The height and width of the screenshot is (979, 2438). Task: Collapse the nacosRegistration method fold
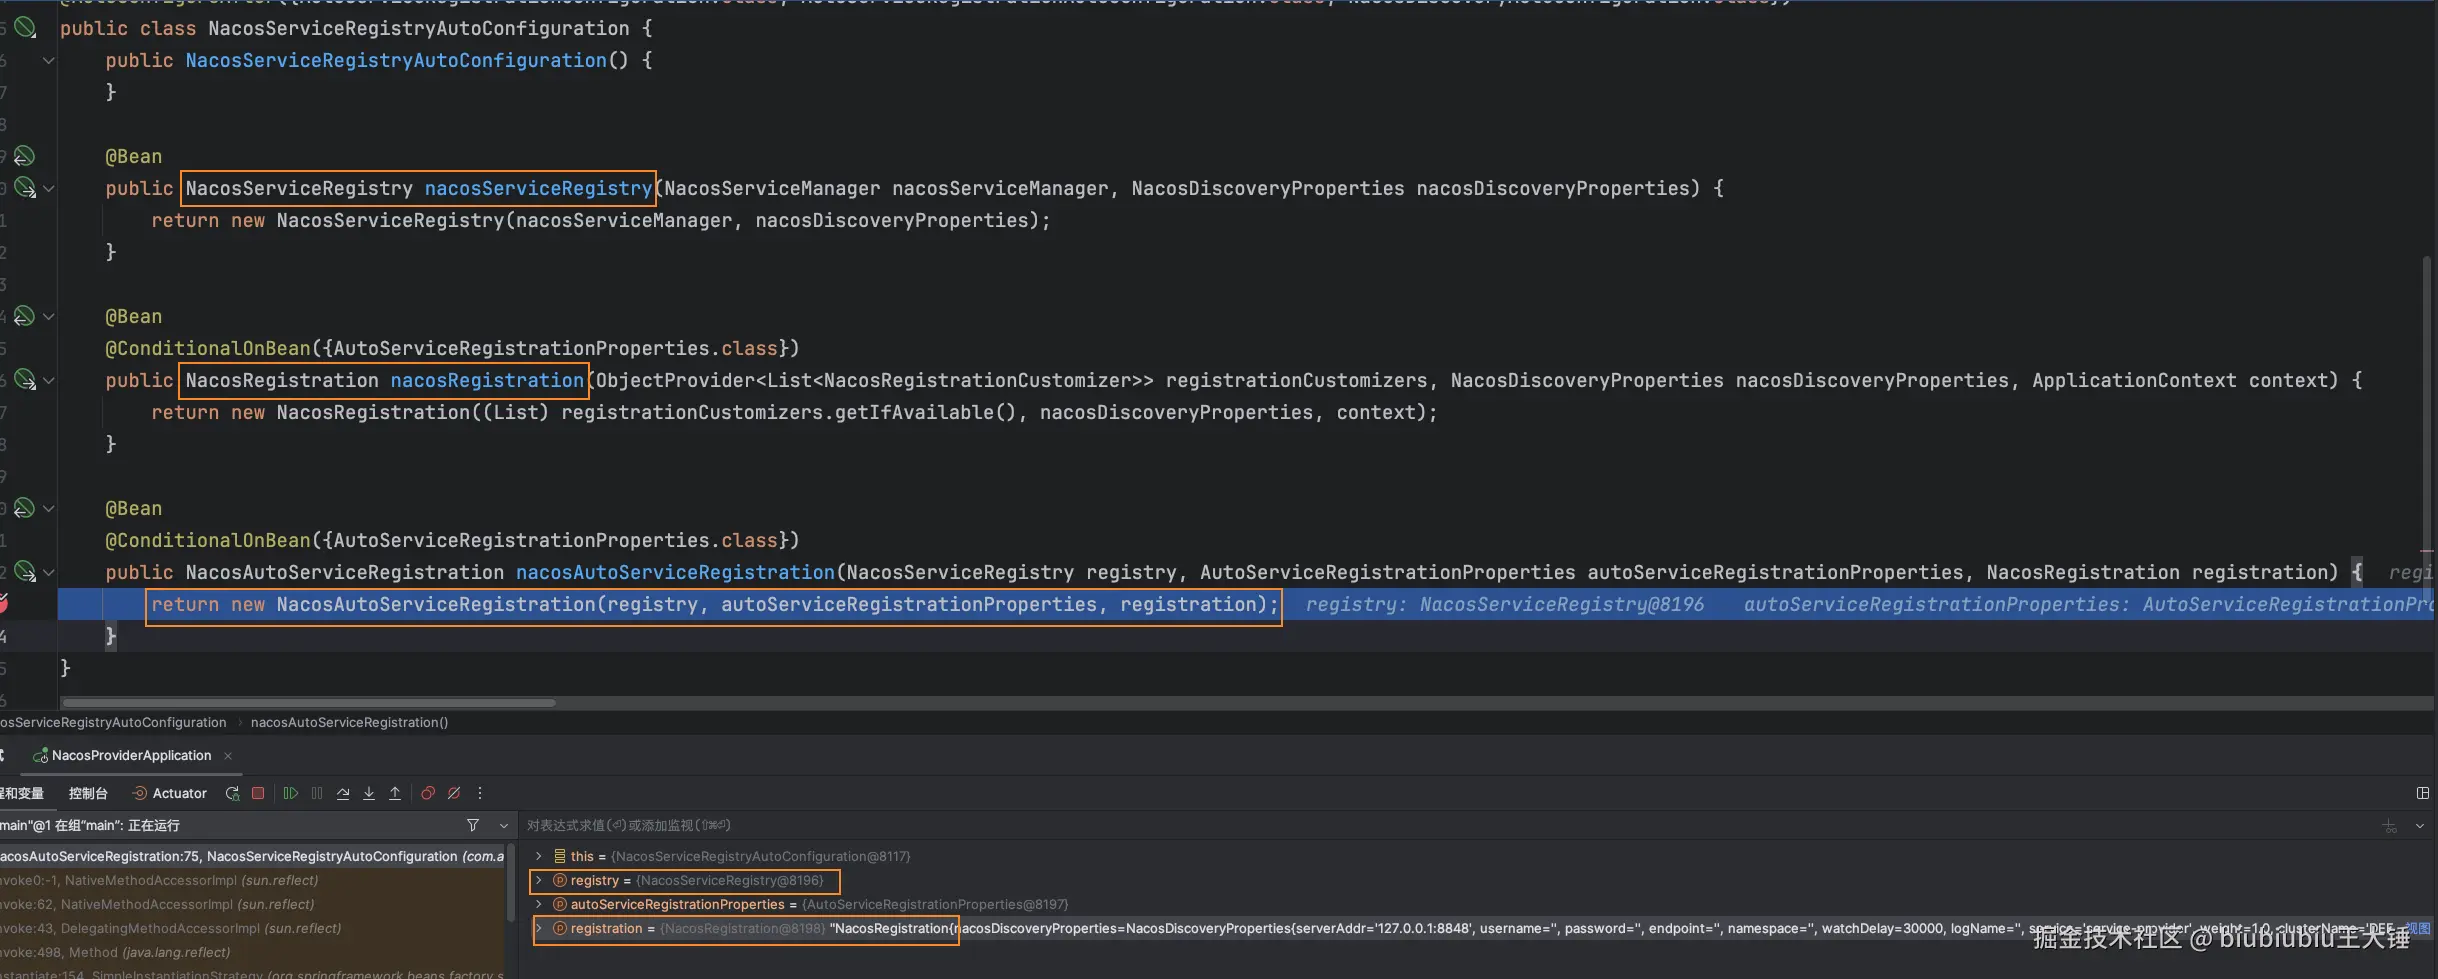tap(48, 380)
